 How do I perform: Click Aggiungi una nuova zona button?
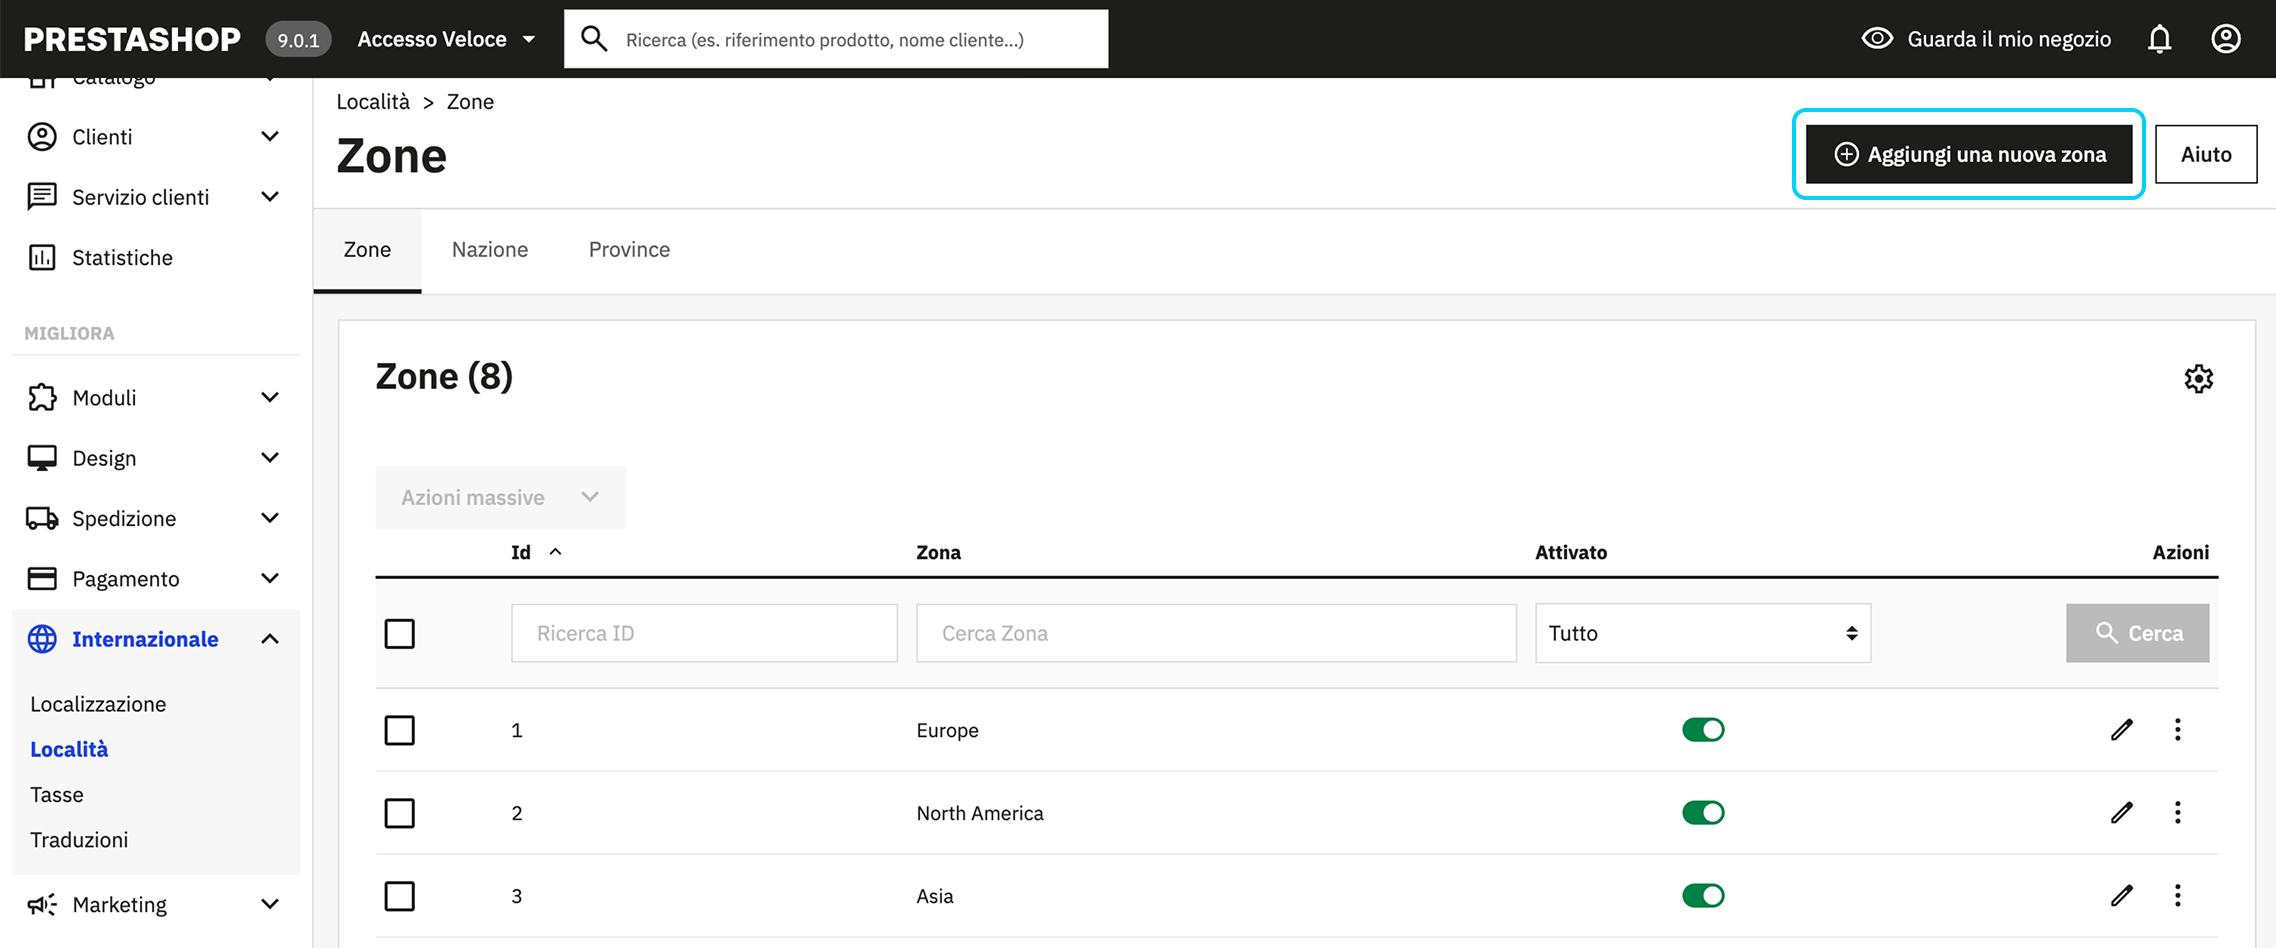(1969, 154)
